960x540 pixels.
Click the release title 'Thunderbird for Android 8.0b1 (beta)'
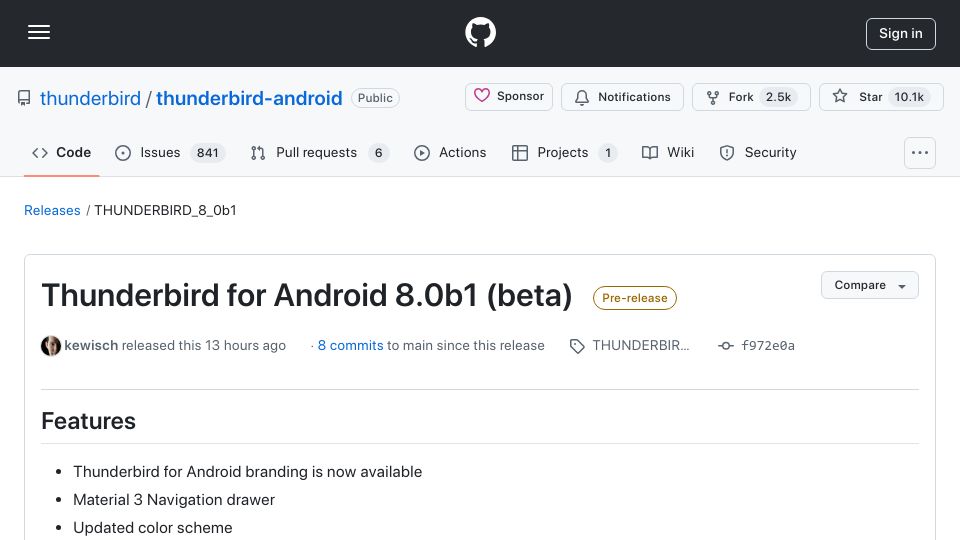point(307,295)
